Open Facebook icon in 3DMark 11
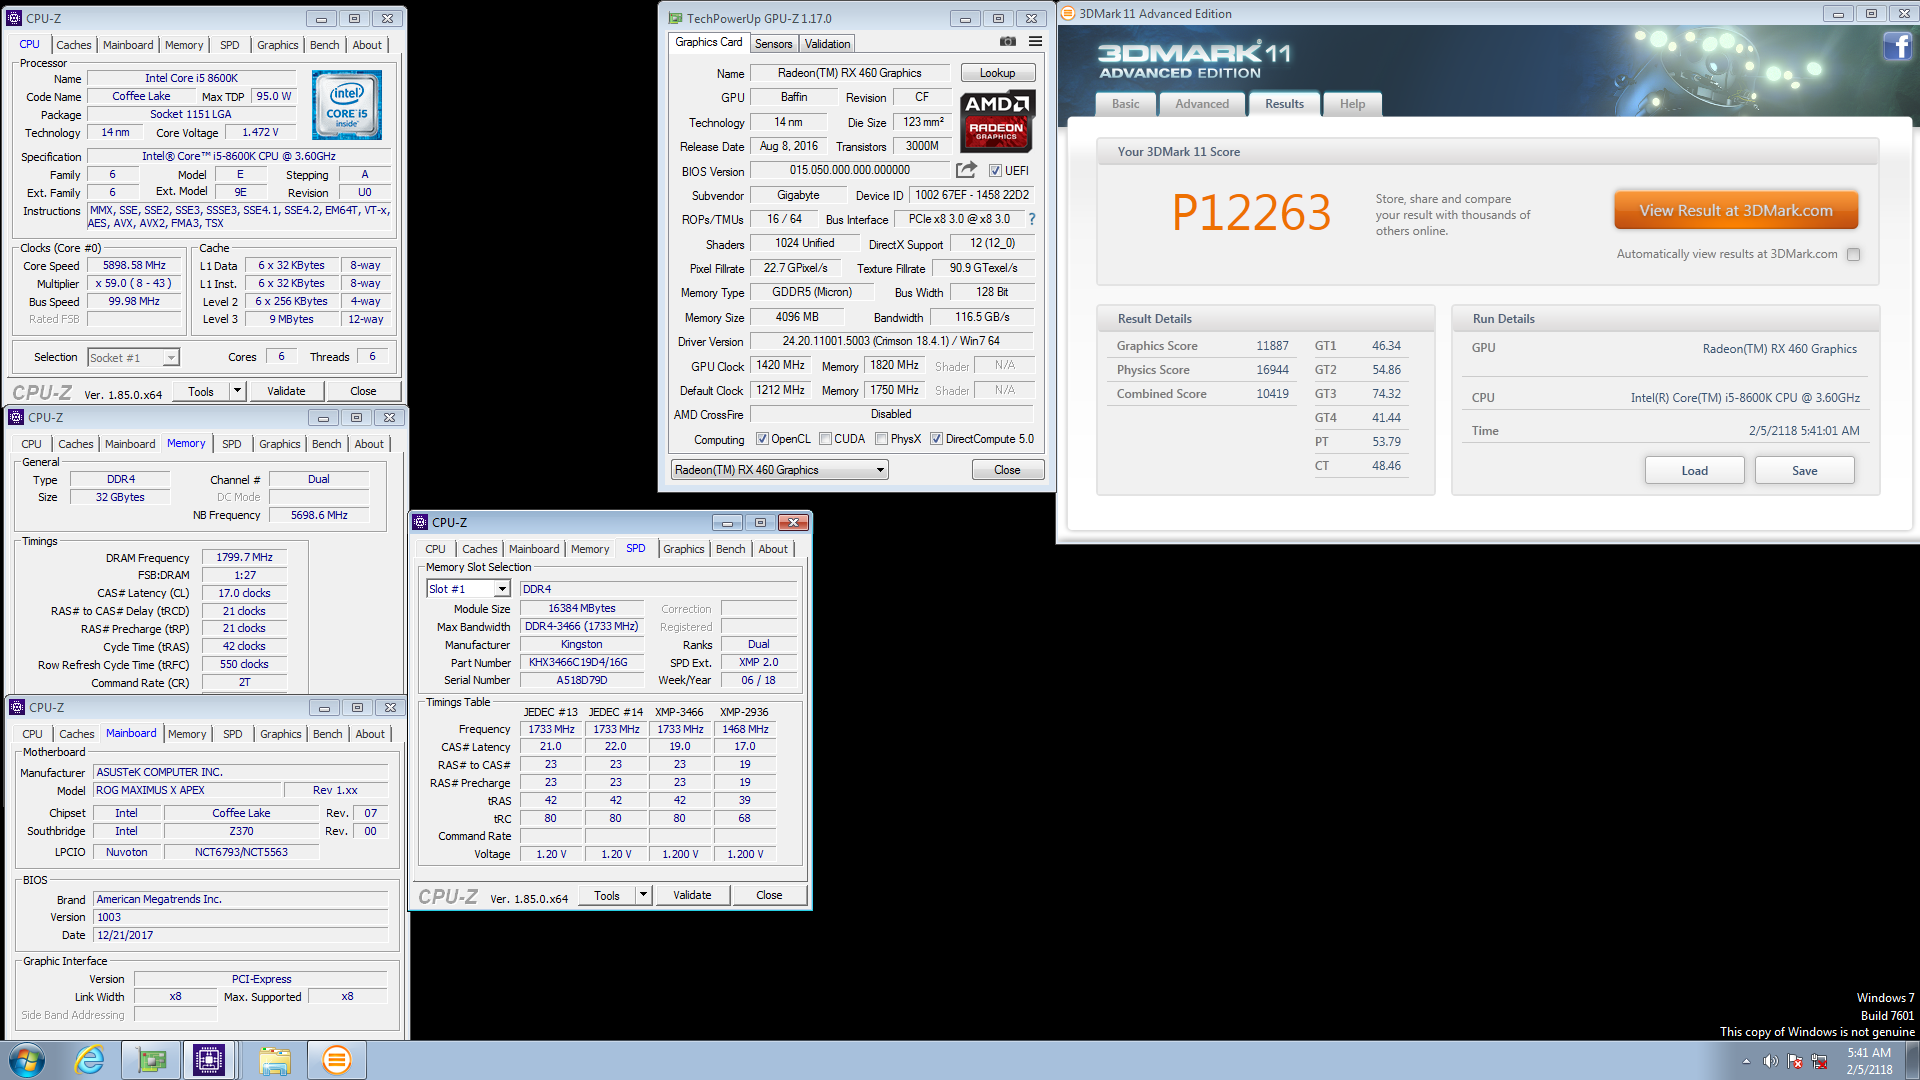Screen dimensions: 1920x1080 pos(1897,46)
